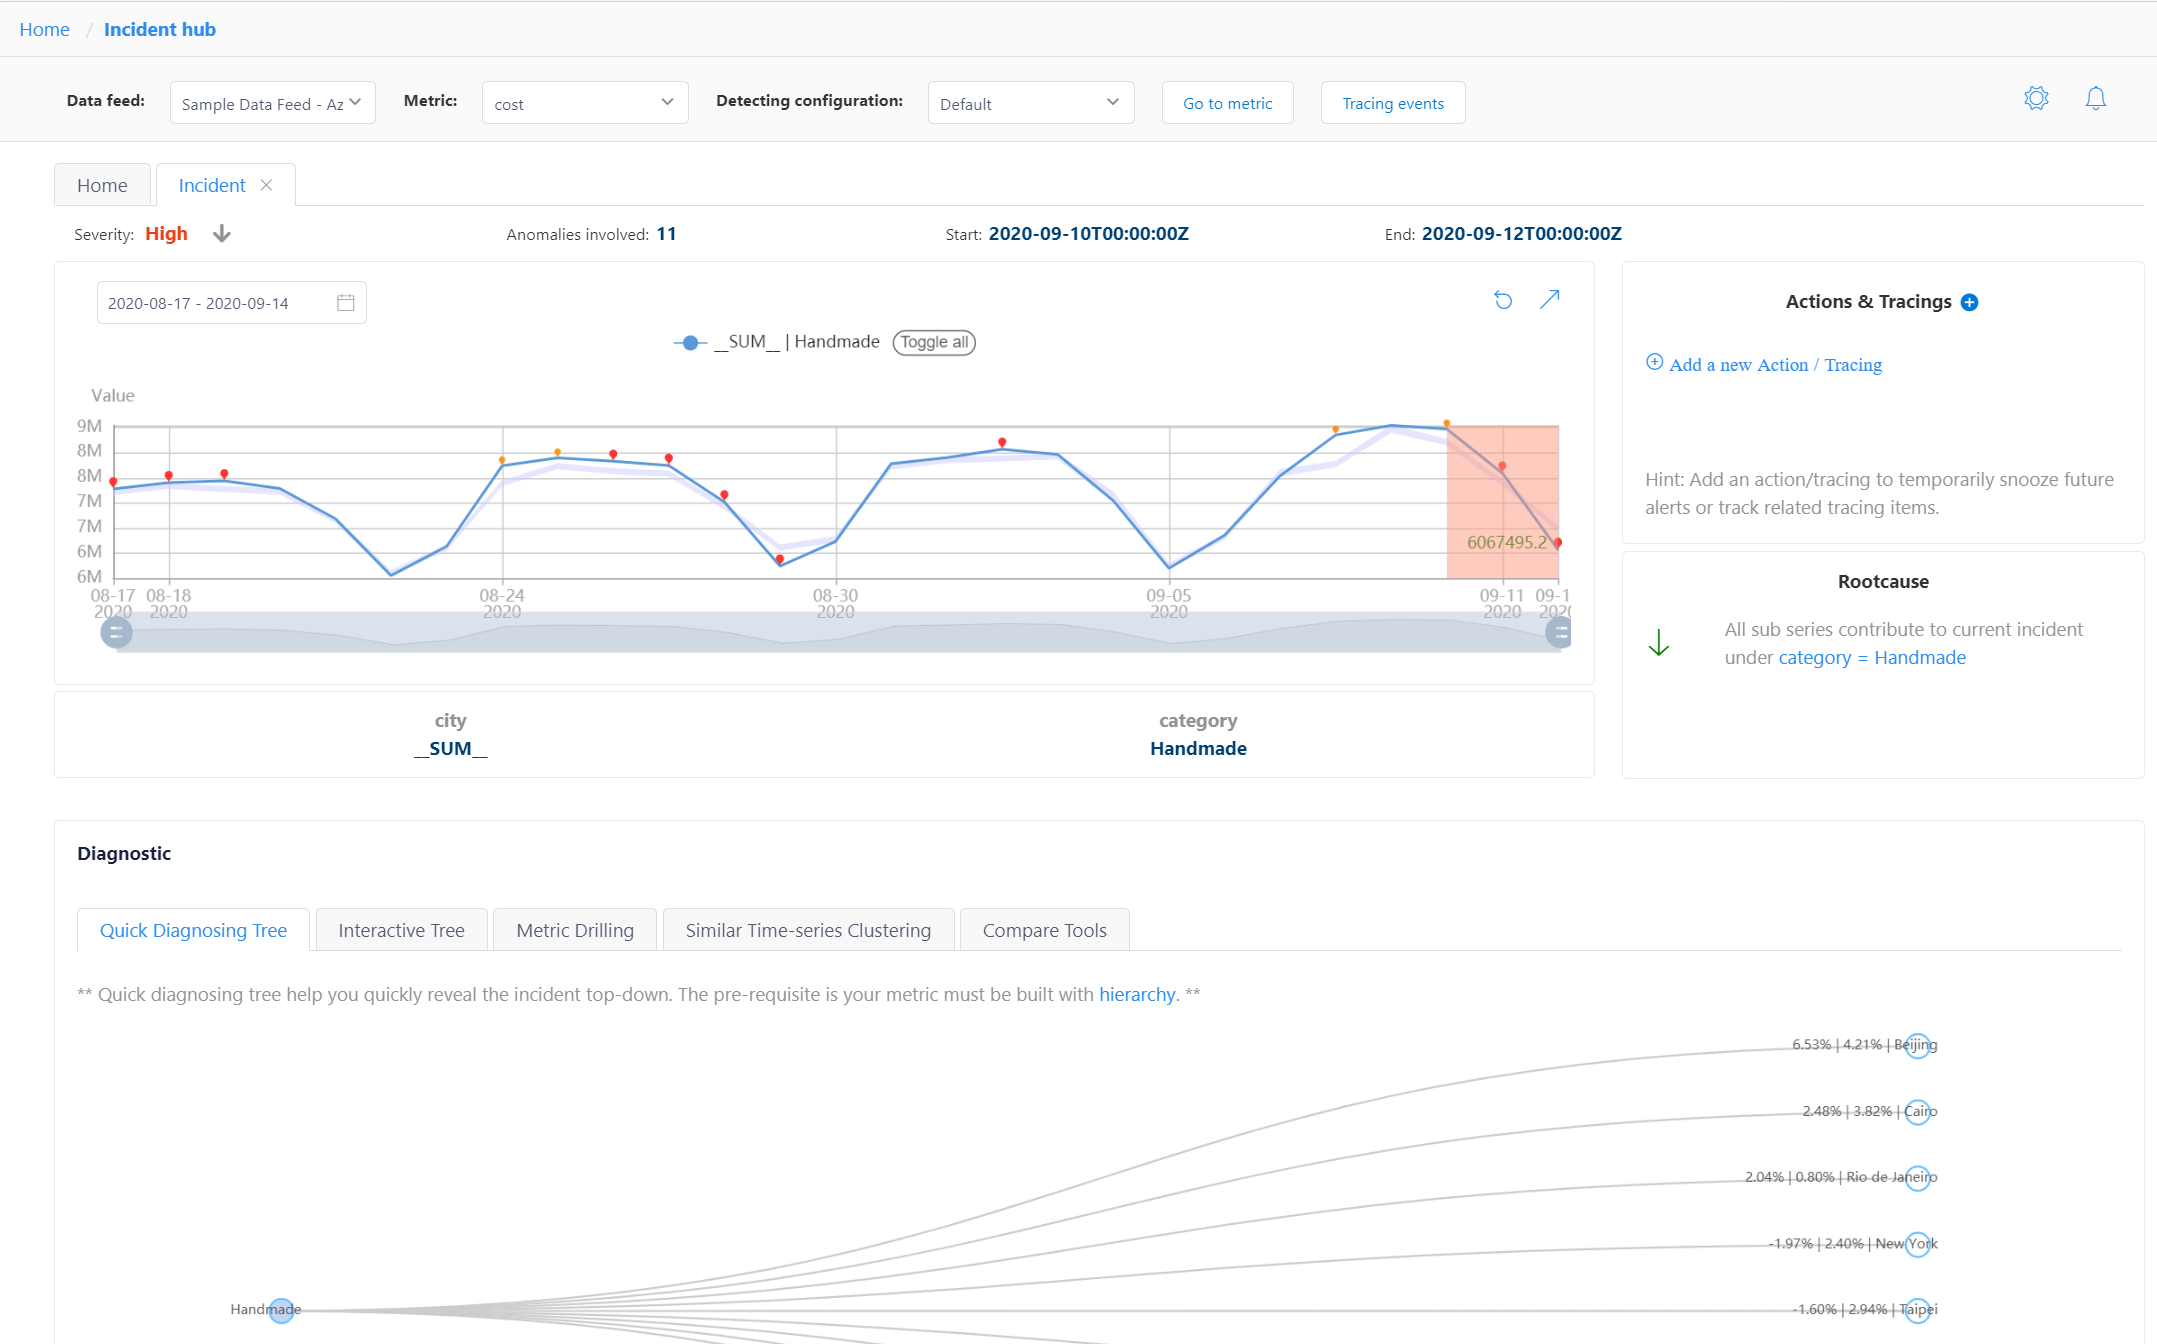Open the Compare Tools tab
Viewport: 2157px width, 1344px height.
point(1044,930)
